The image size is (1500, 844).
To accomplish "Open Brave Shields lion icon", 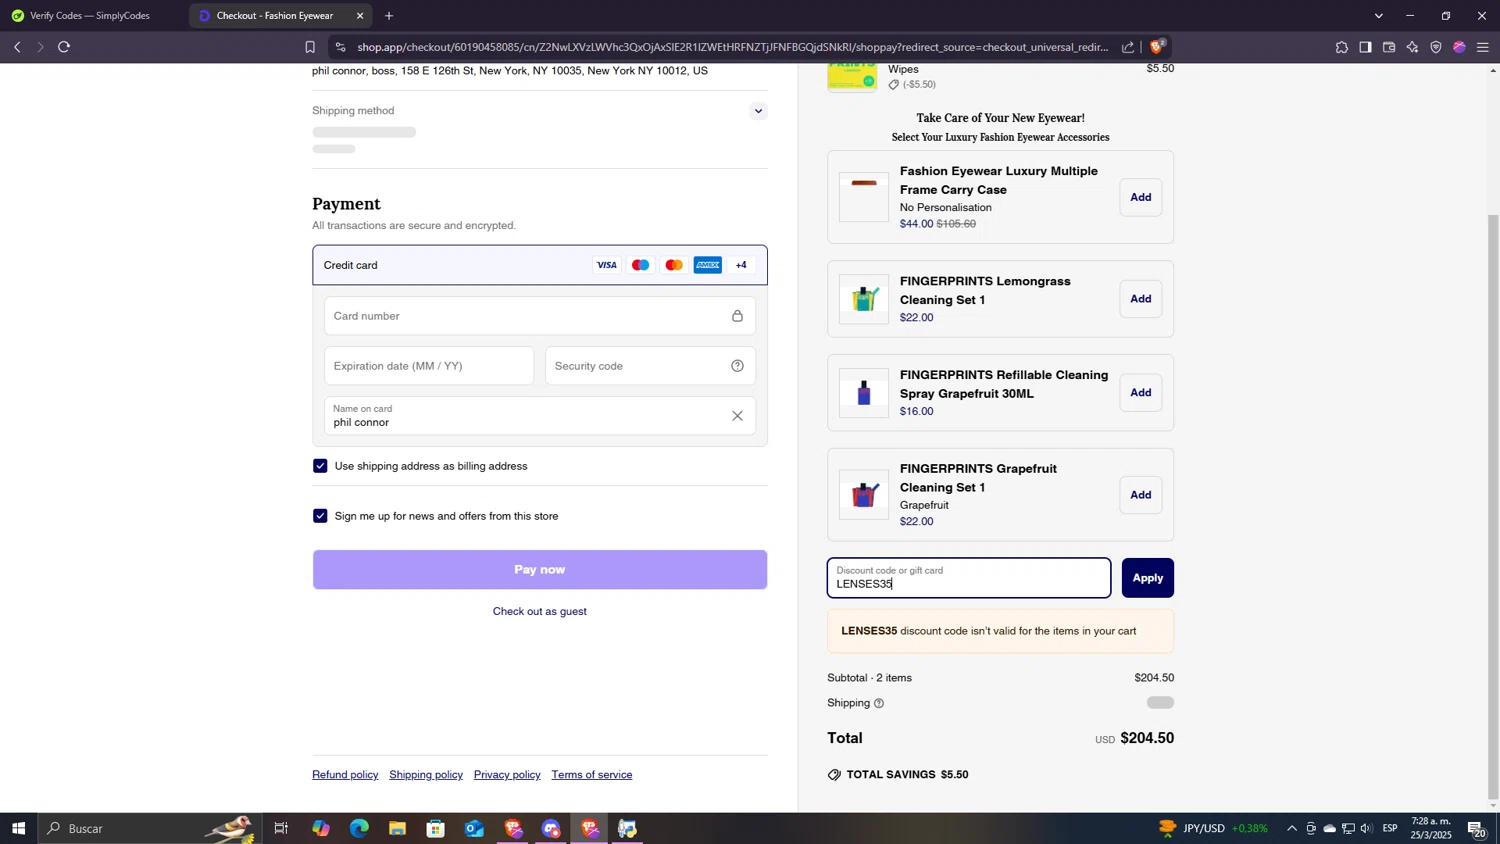I will [1157, 47].
